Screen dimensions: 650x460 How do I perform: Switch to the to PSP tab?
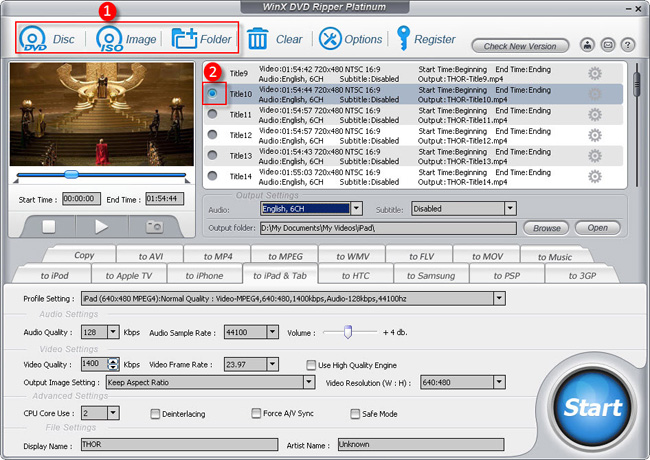coord(507,275)
